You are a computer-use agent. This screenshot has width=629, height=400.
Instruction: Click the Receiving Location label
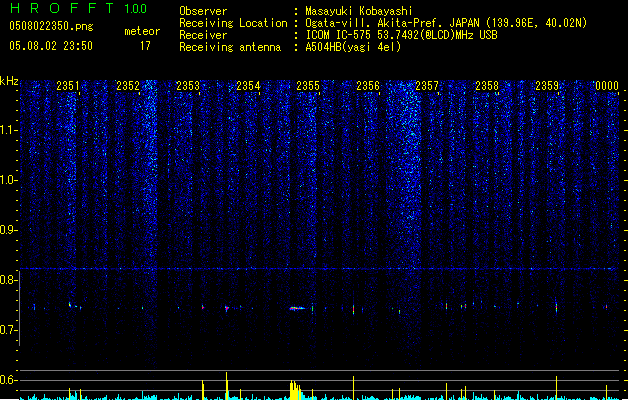(233, 23)
